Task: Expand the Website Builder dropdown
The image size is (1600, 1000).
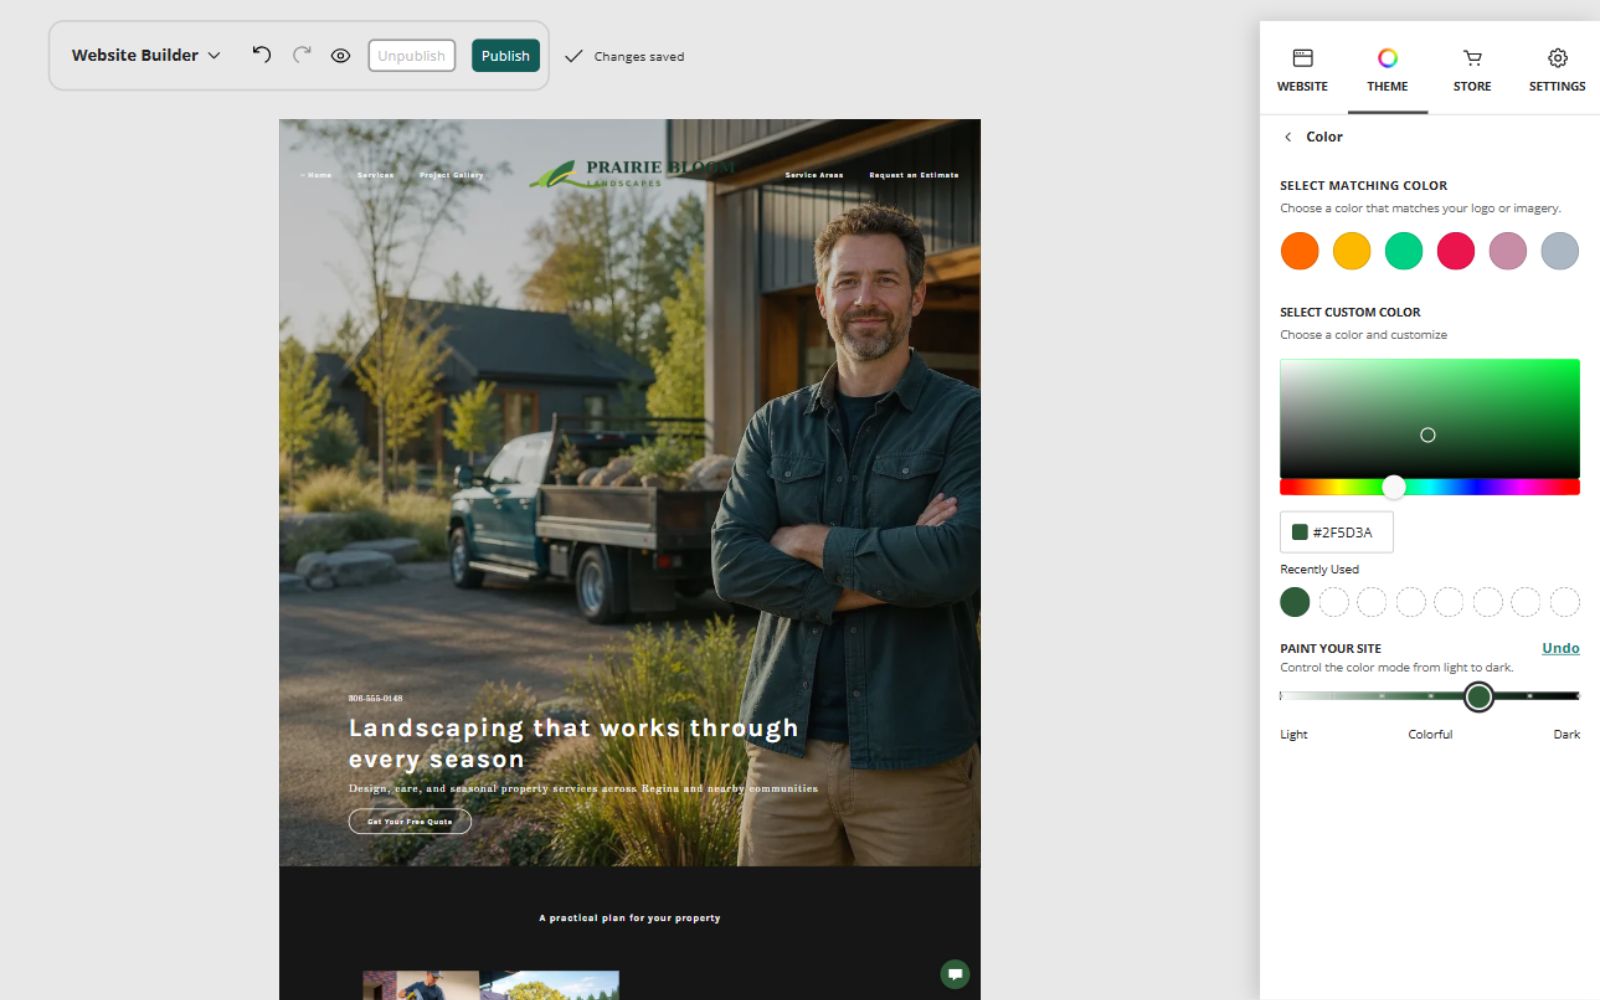Action: coord(146,55)
